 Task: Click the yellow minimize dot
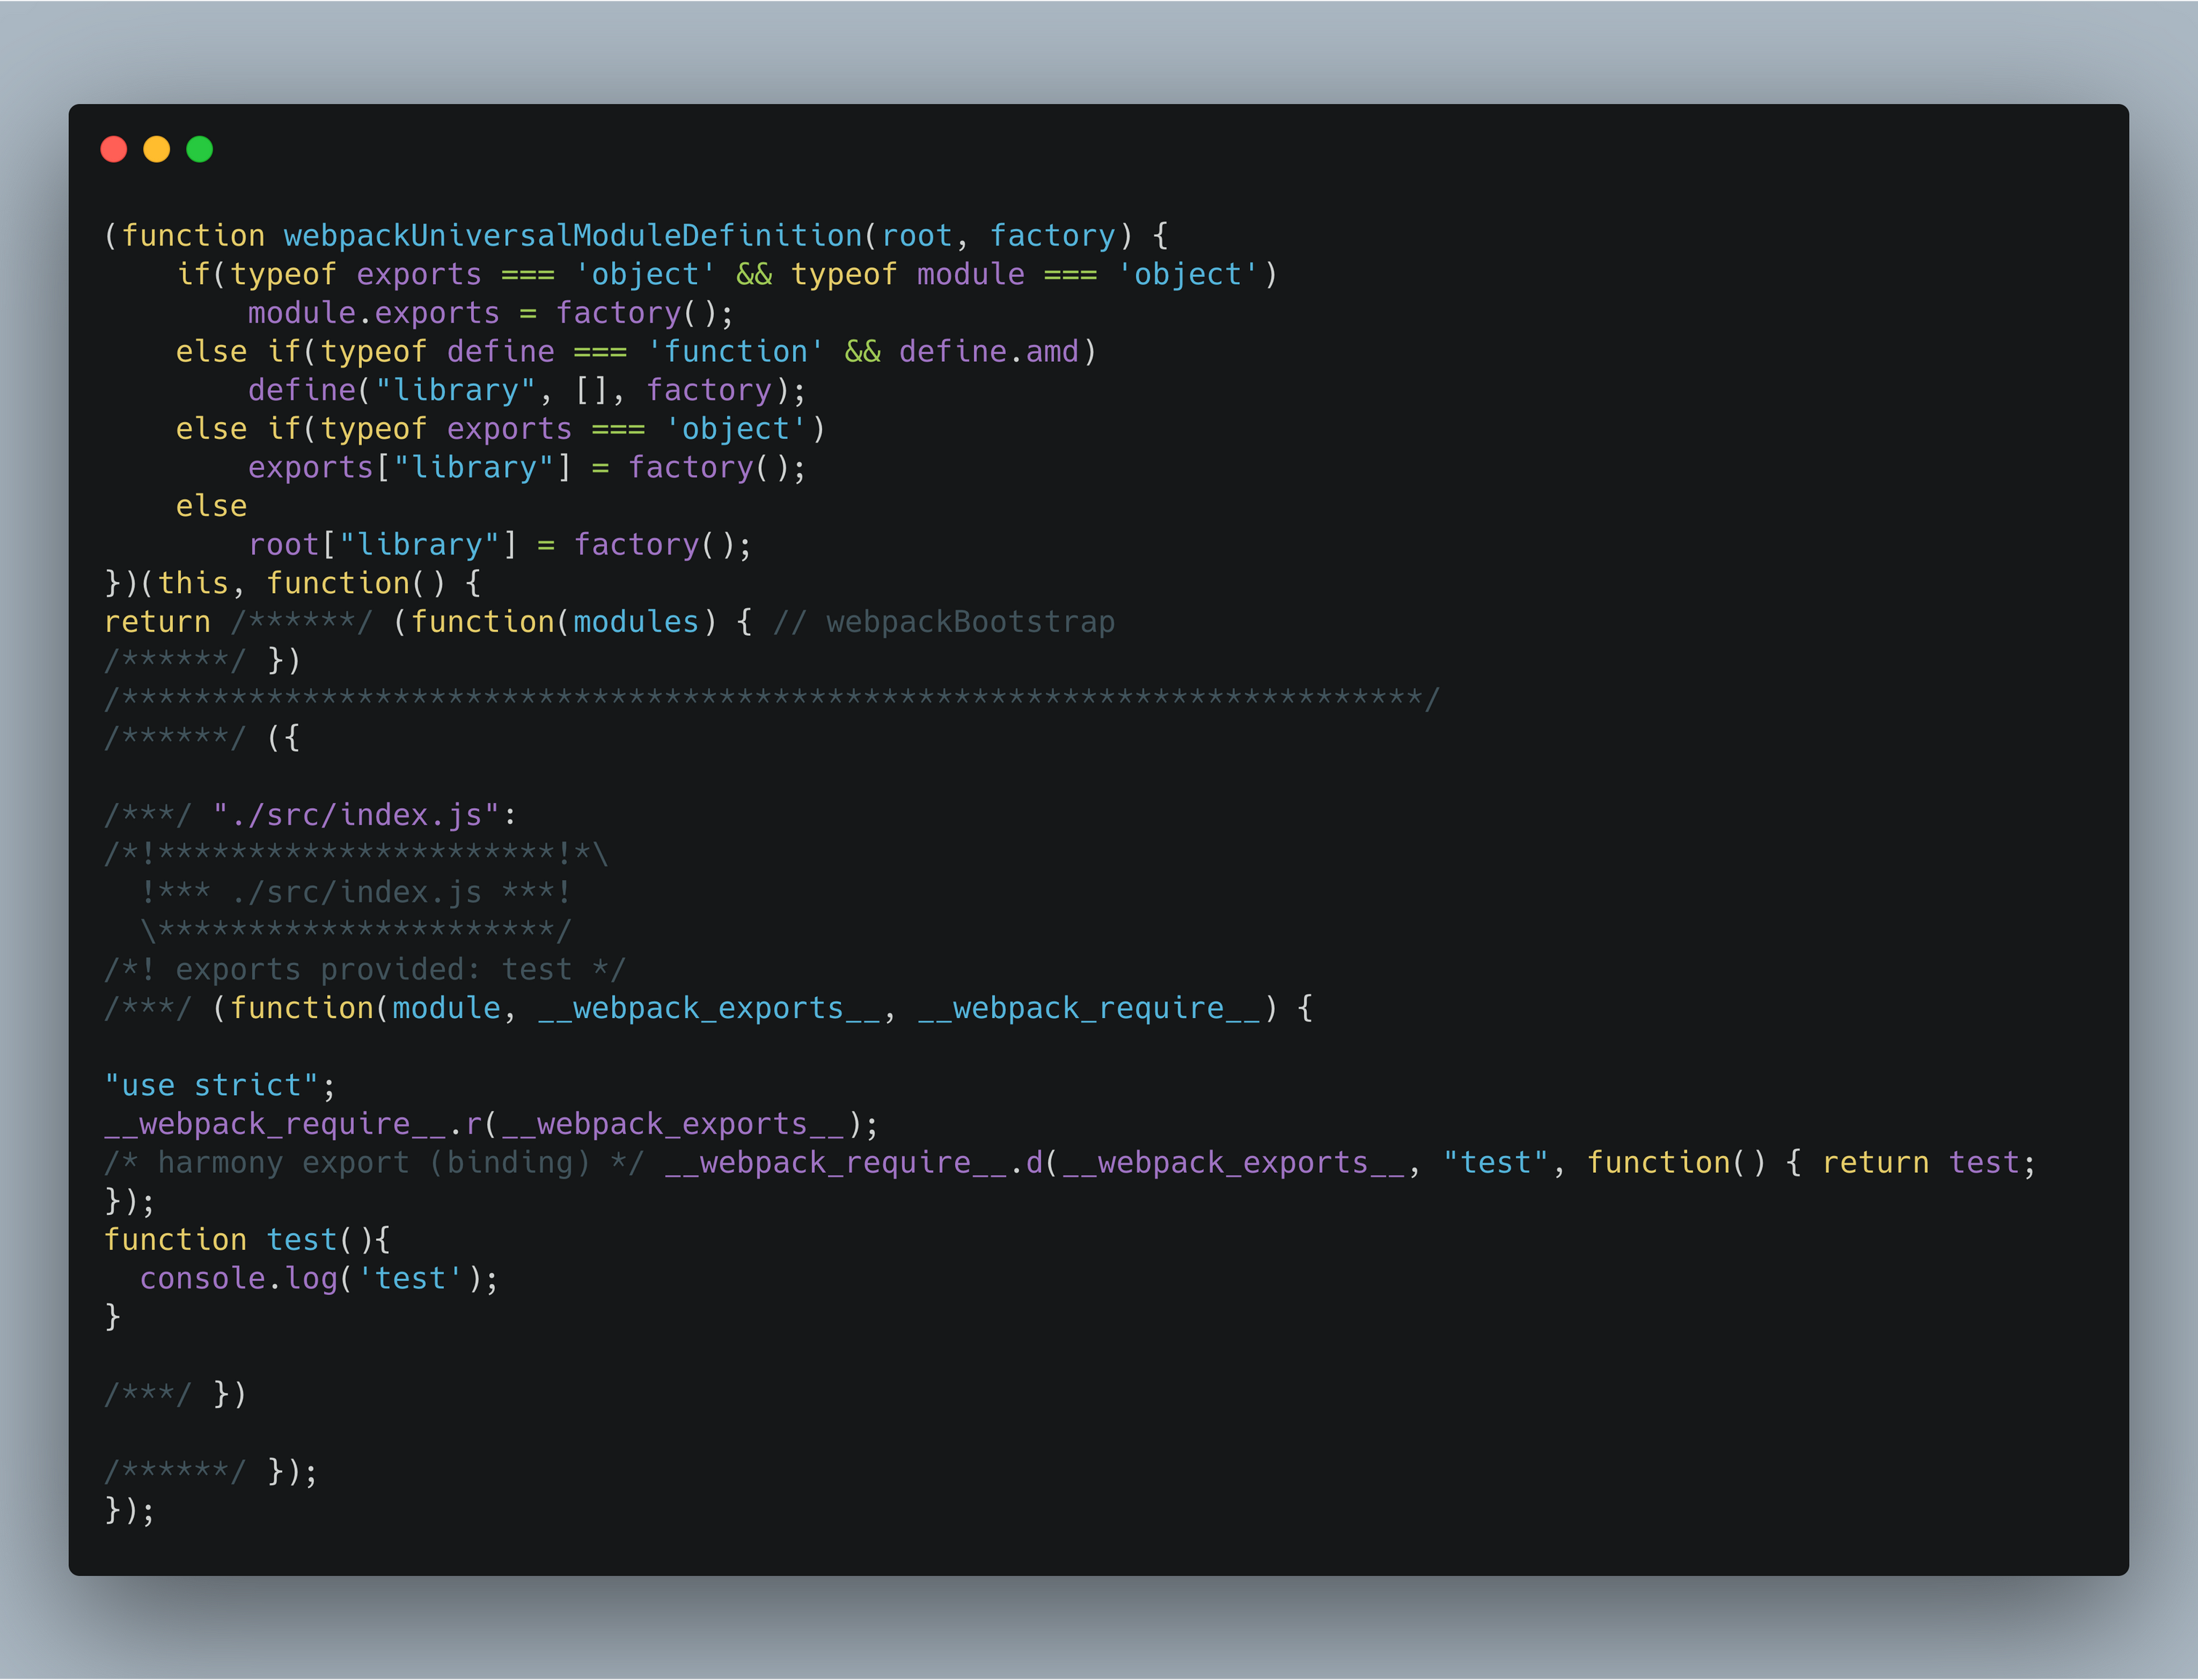coord(157,149)
